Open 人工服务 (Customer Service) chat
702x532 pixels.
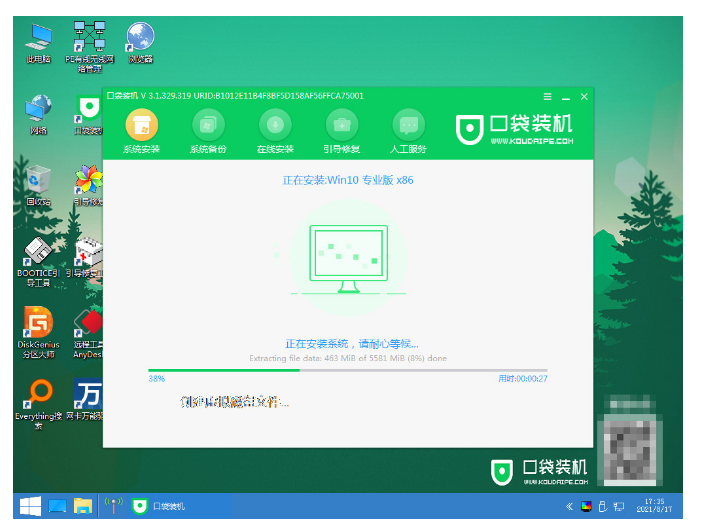pos(407,126)
